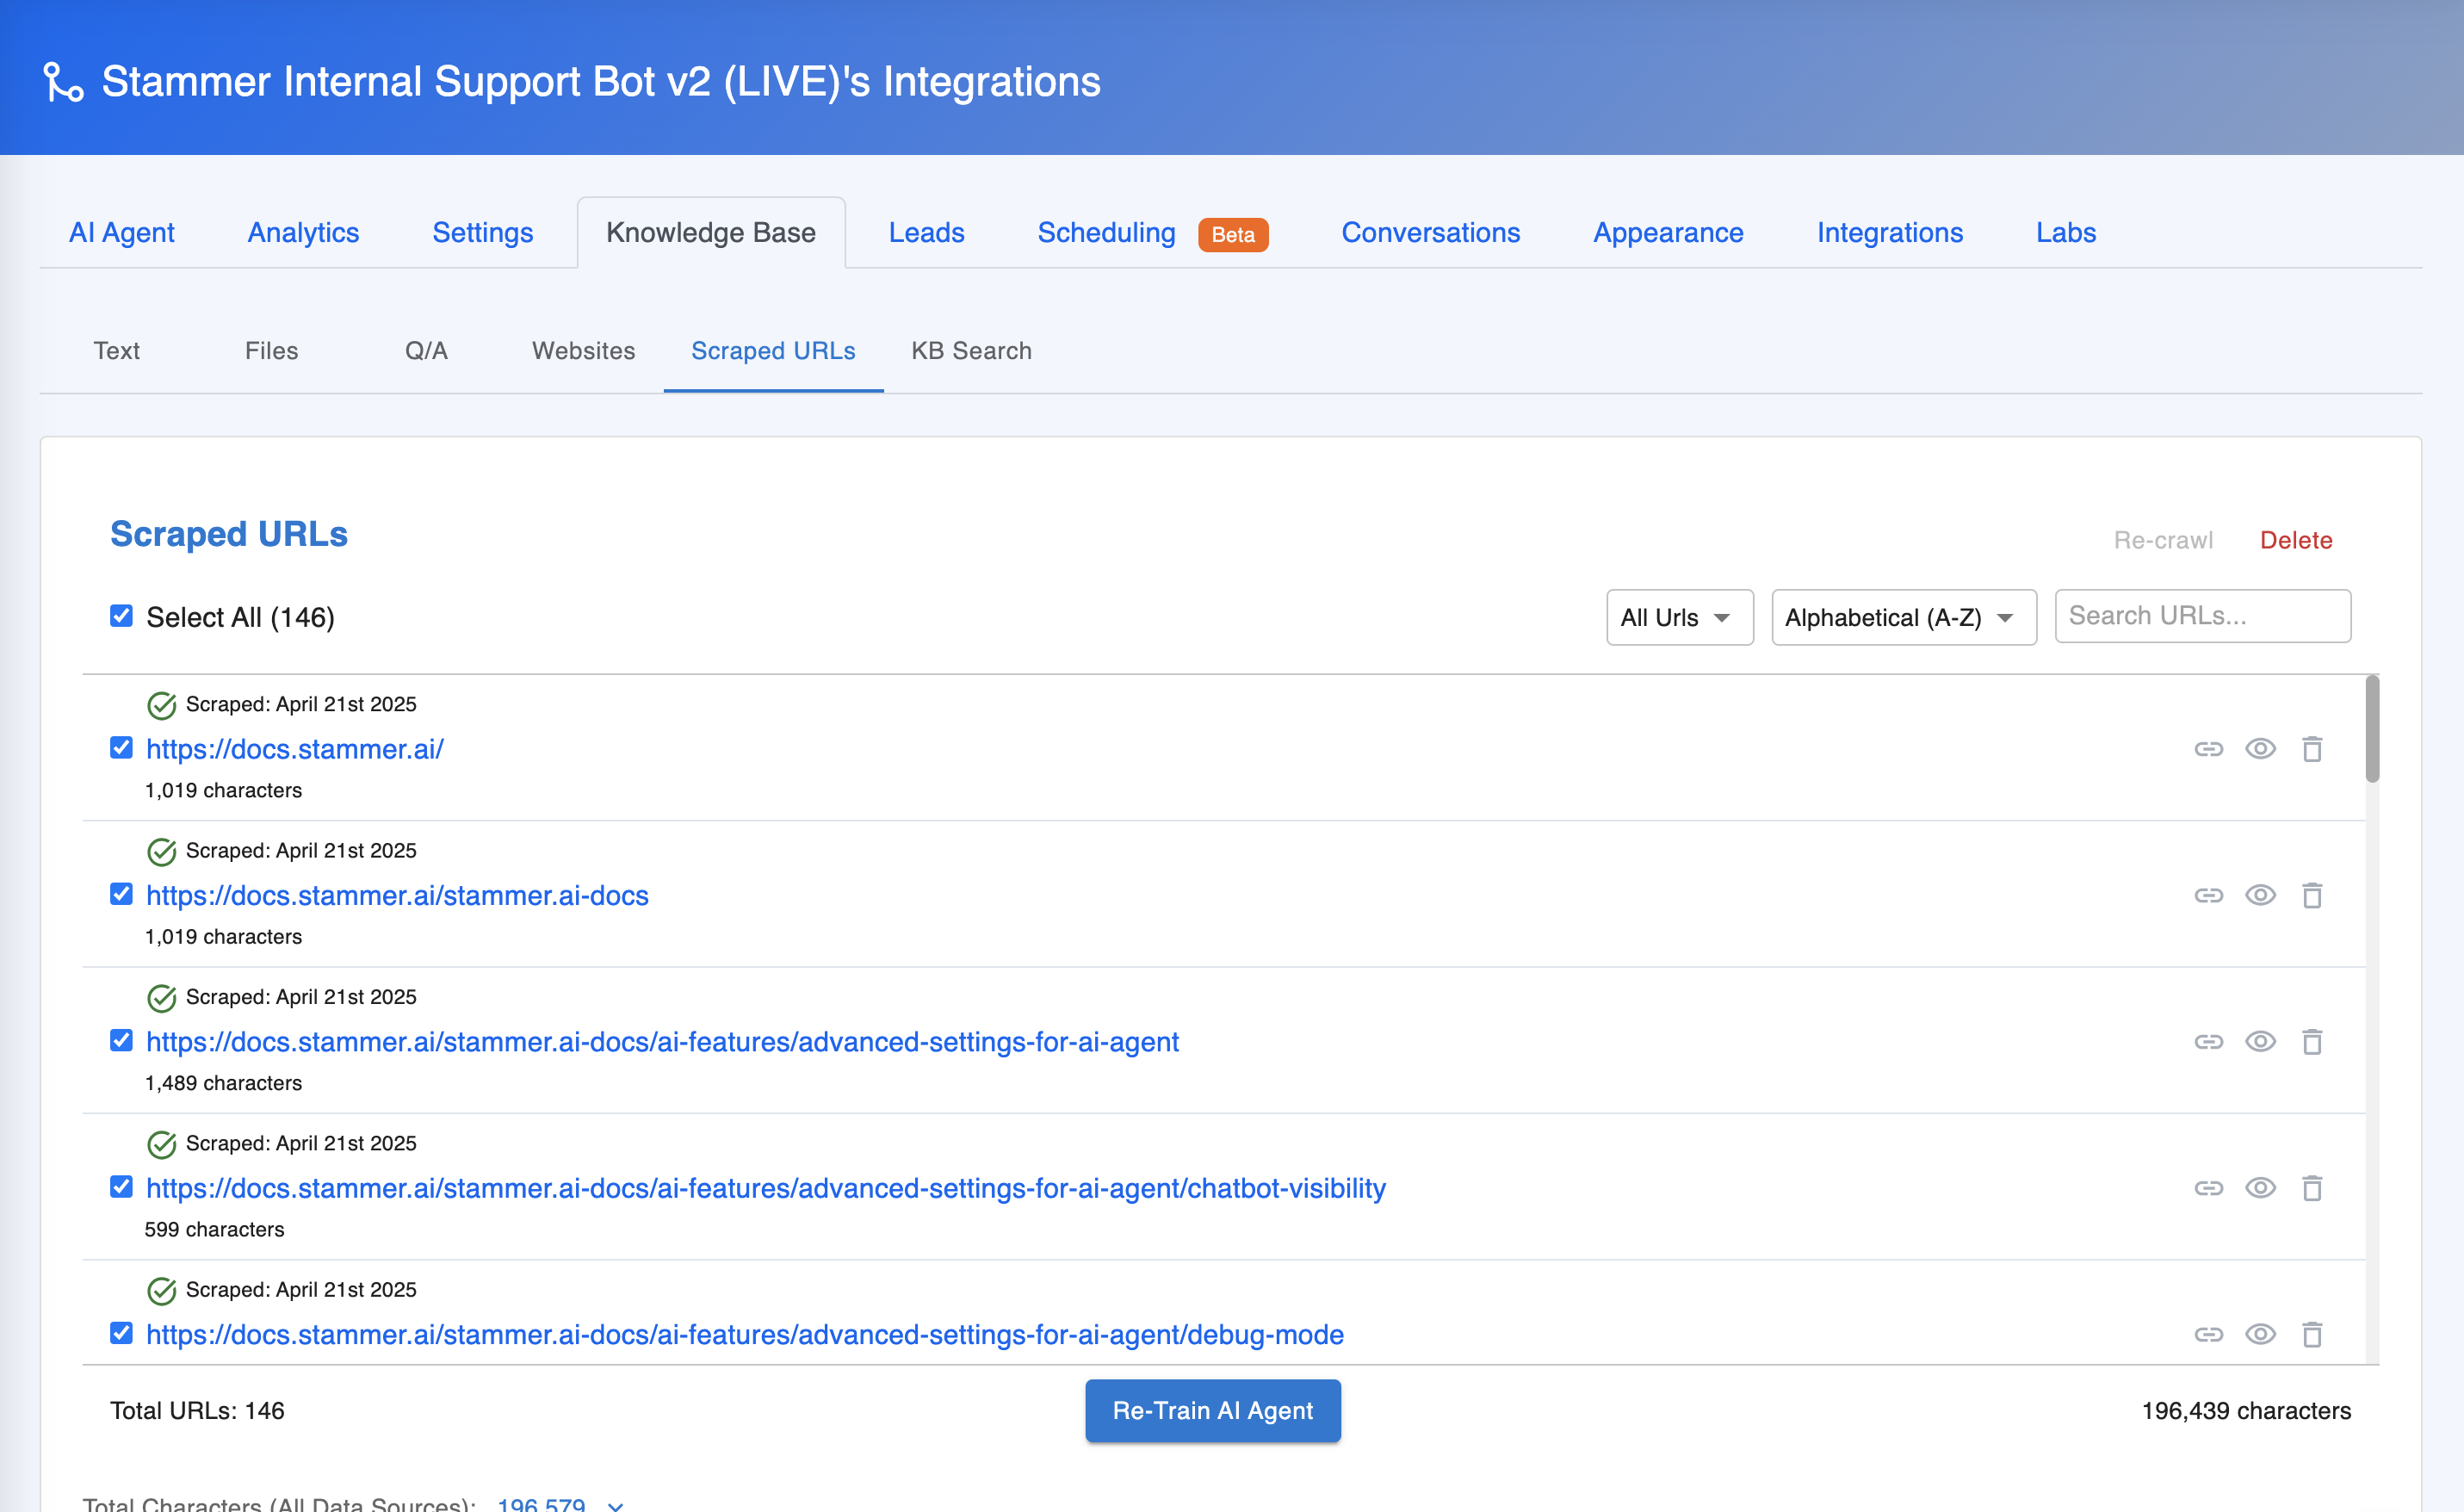The height and width of the screenshot is (1512, 2464).
Task: Open the advanced-settings-for-ai-agent link
Action: coord(662,1042)
